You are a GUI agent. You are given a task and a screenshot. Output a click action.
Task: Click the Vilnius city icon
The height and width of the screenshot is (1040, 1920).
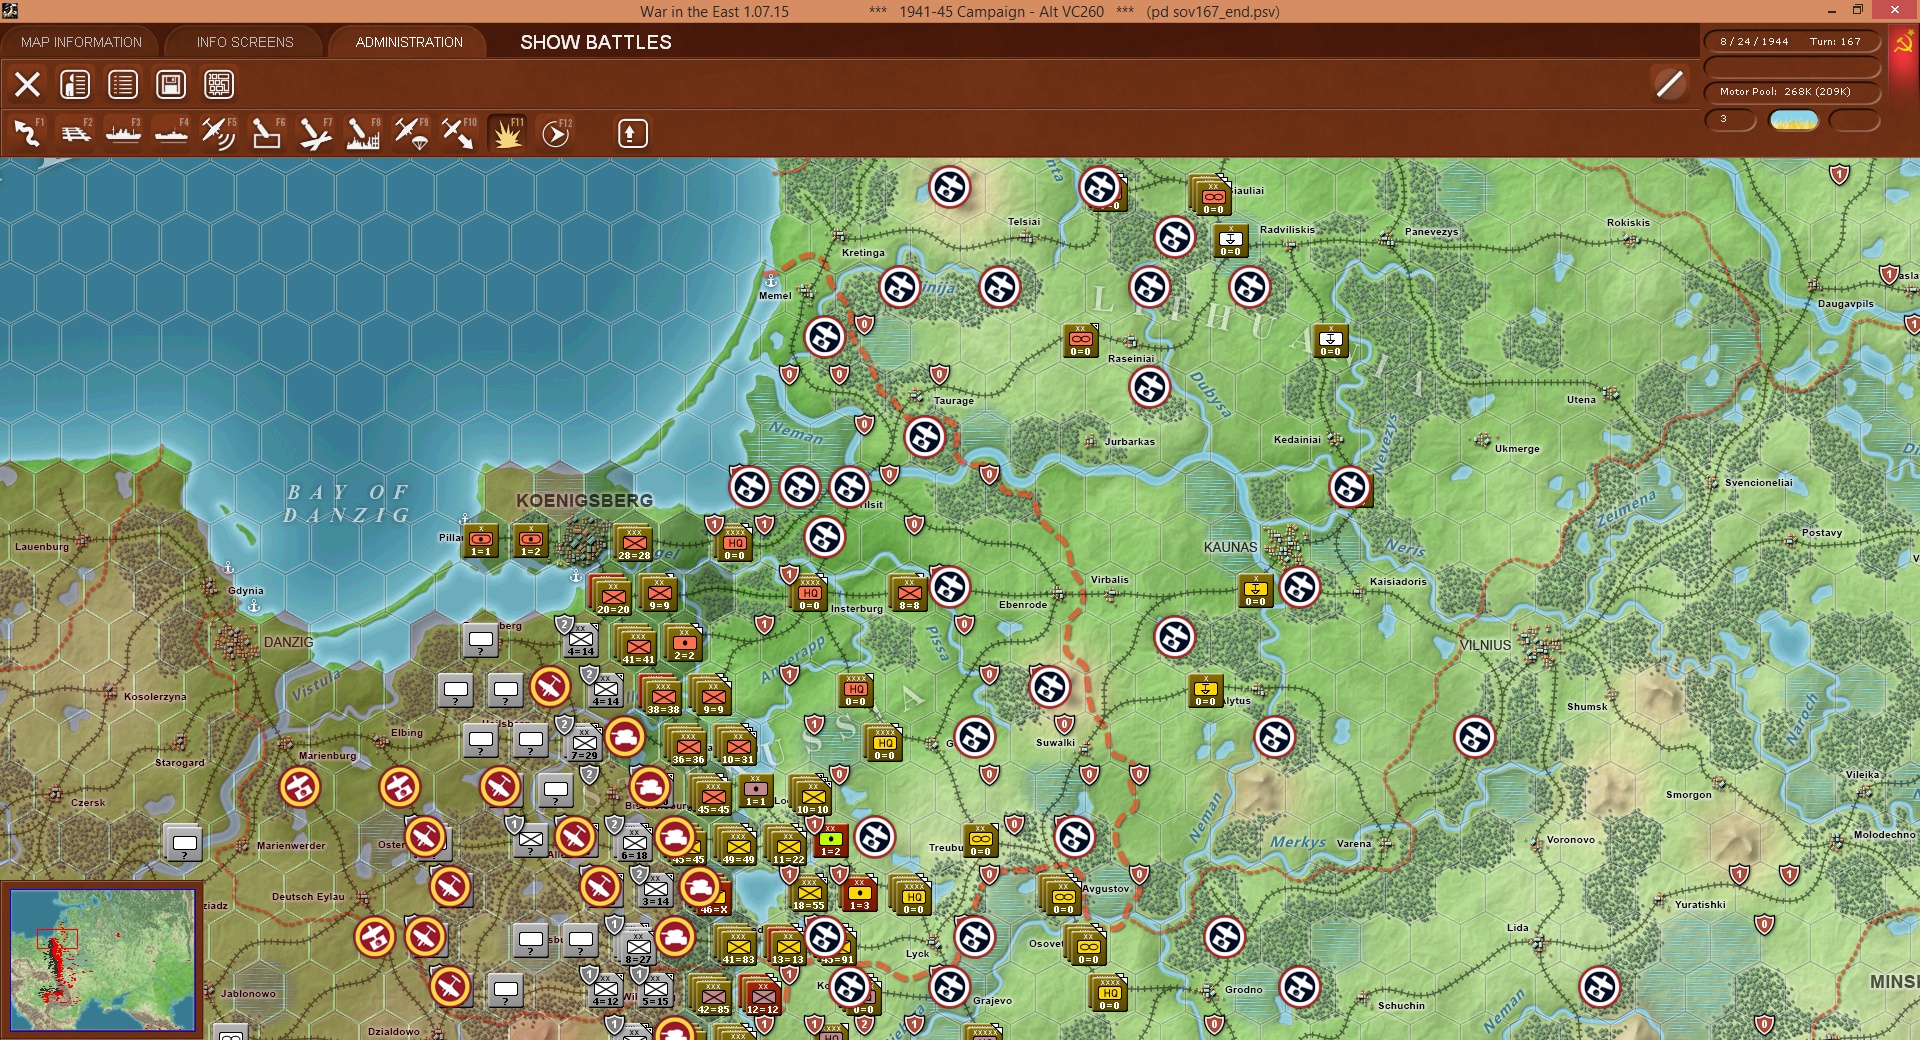coord(1537,645)
